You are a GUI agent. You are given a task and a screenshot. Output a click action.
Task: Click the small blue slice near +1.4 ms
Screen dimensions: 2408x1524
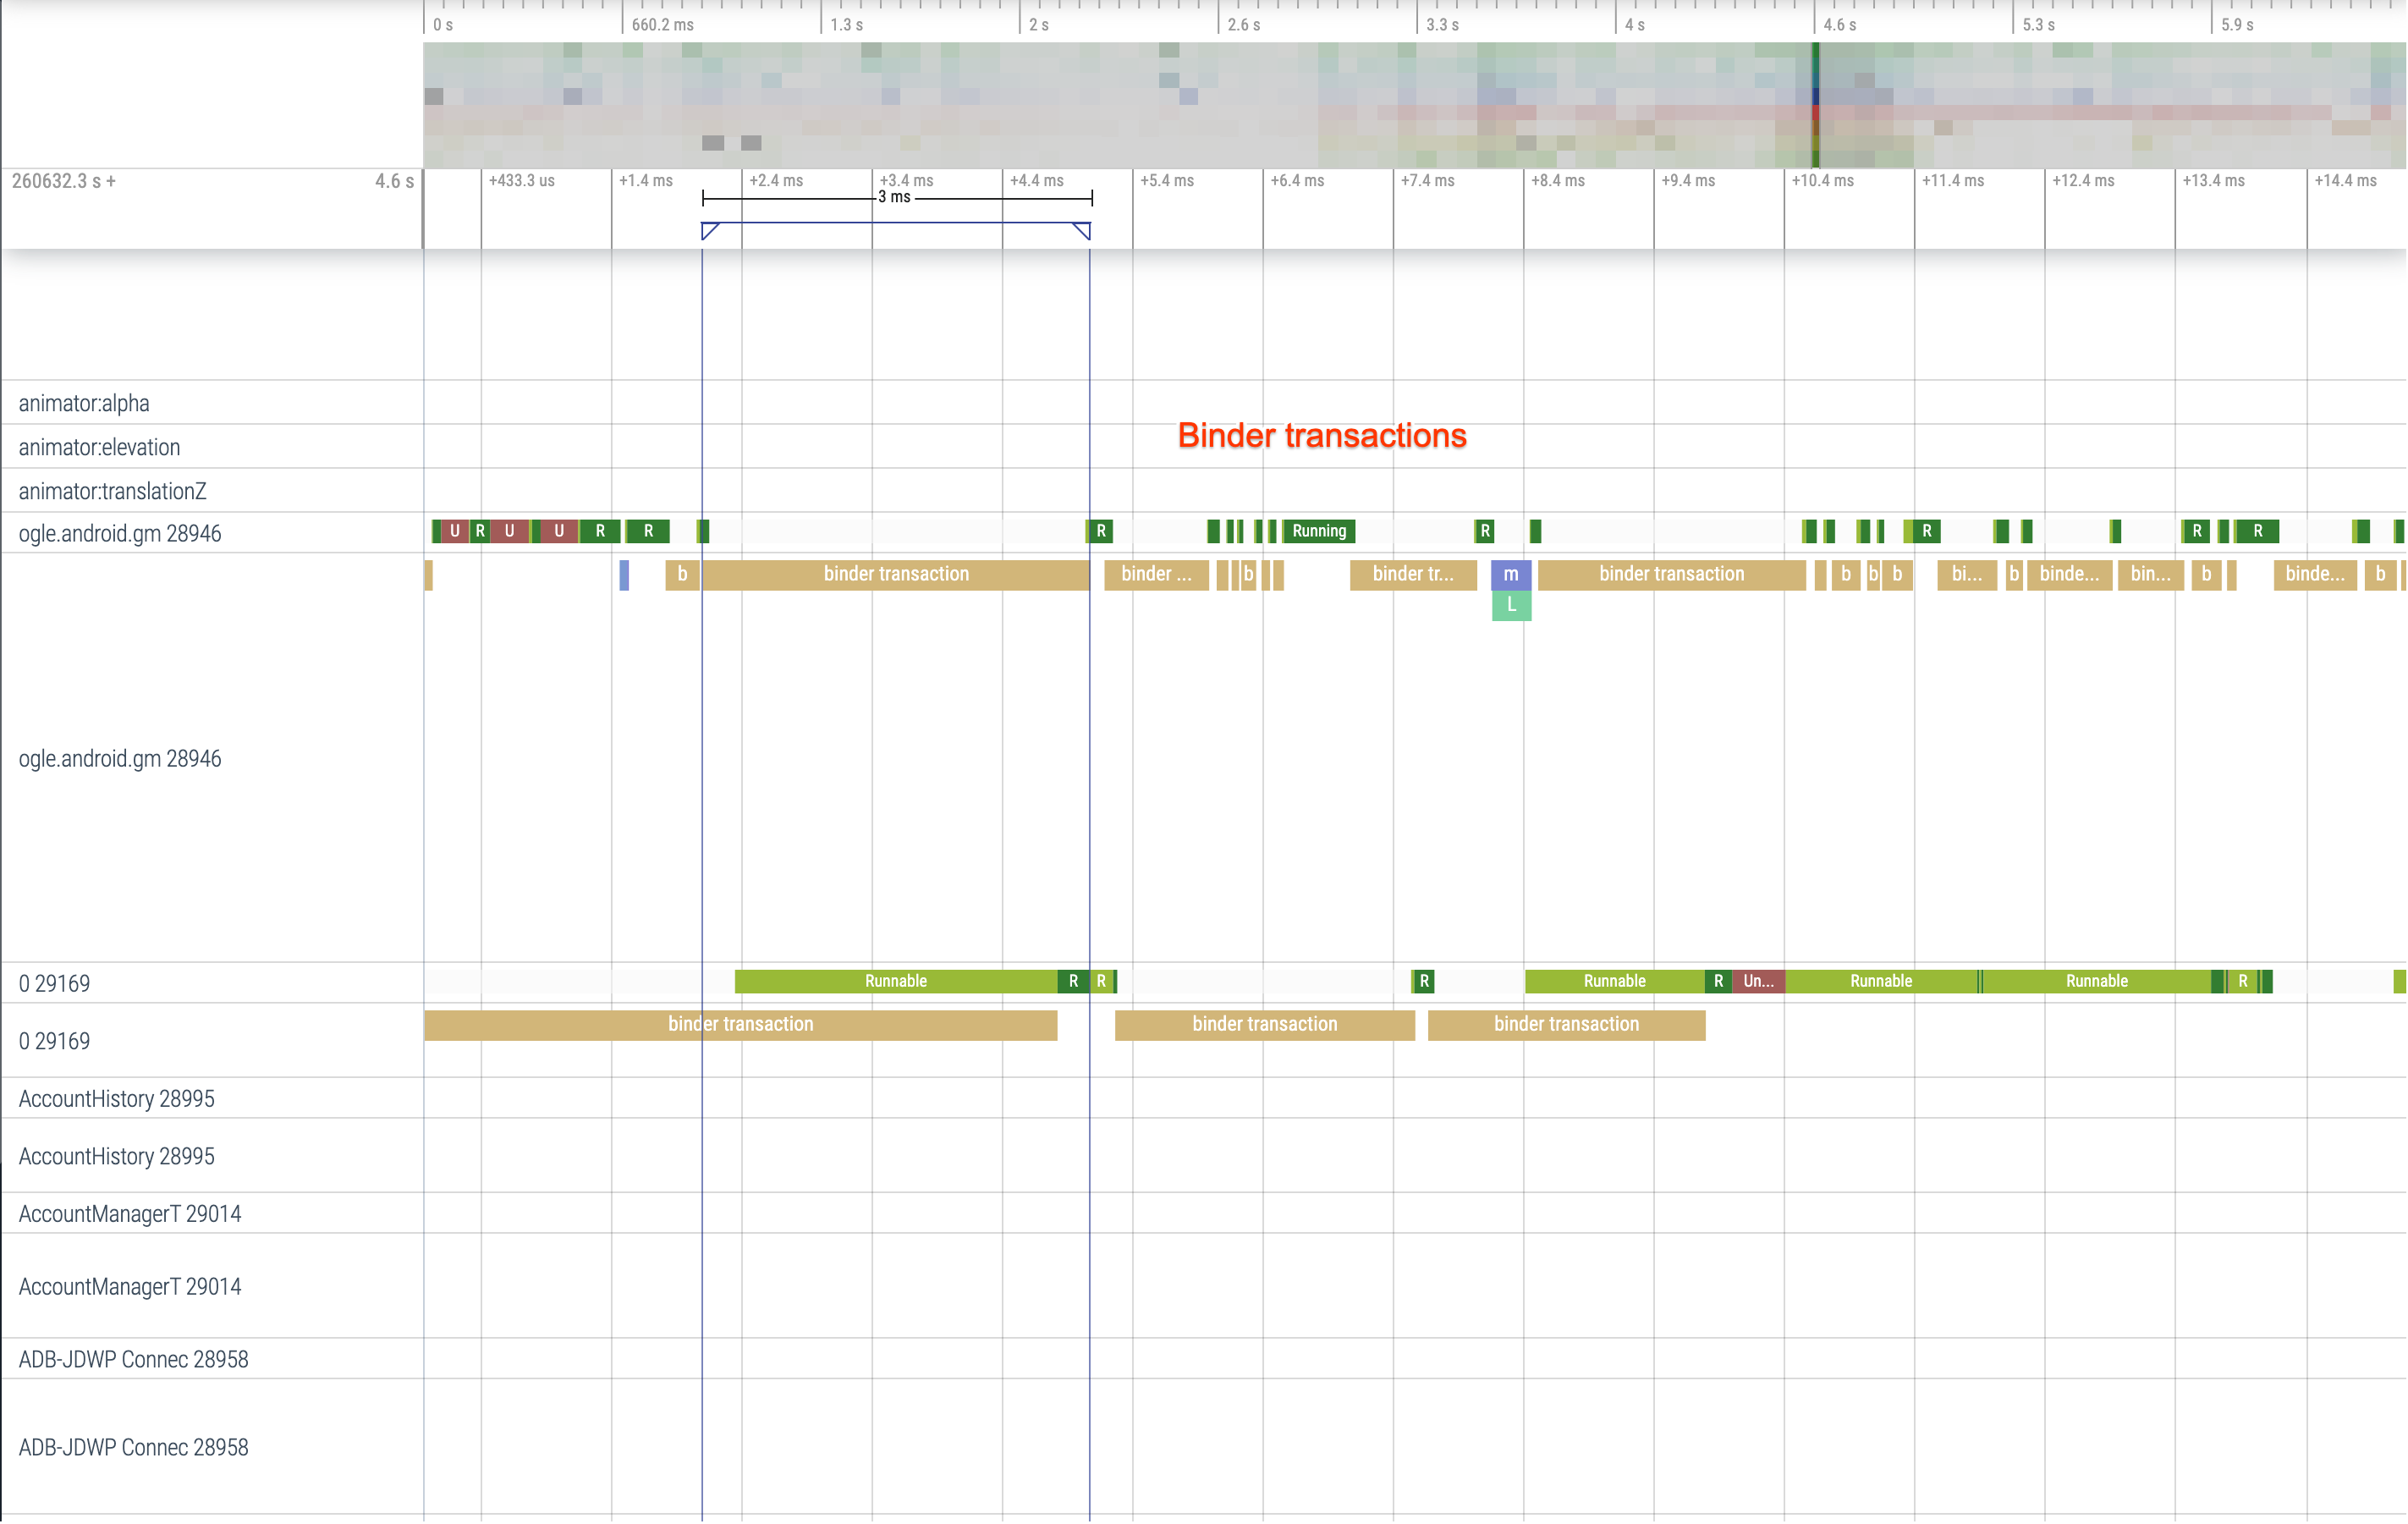[x=624, y=574]
